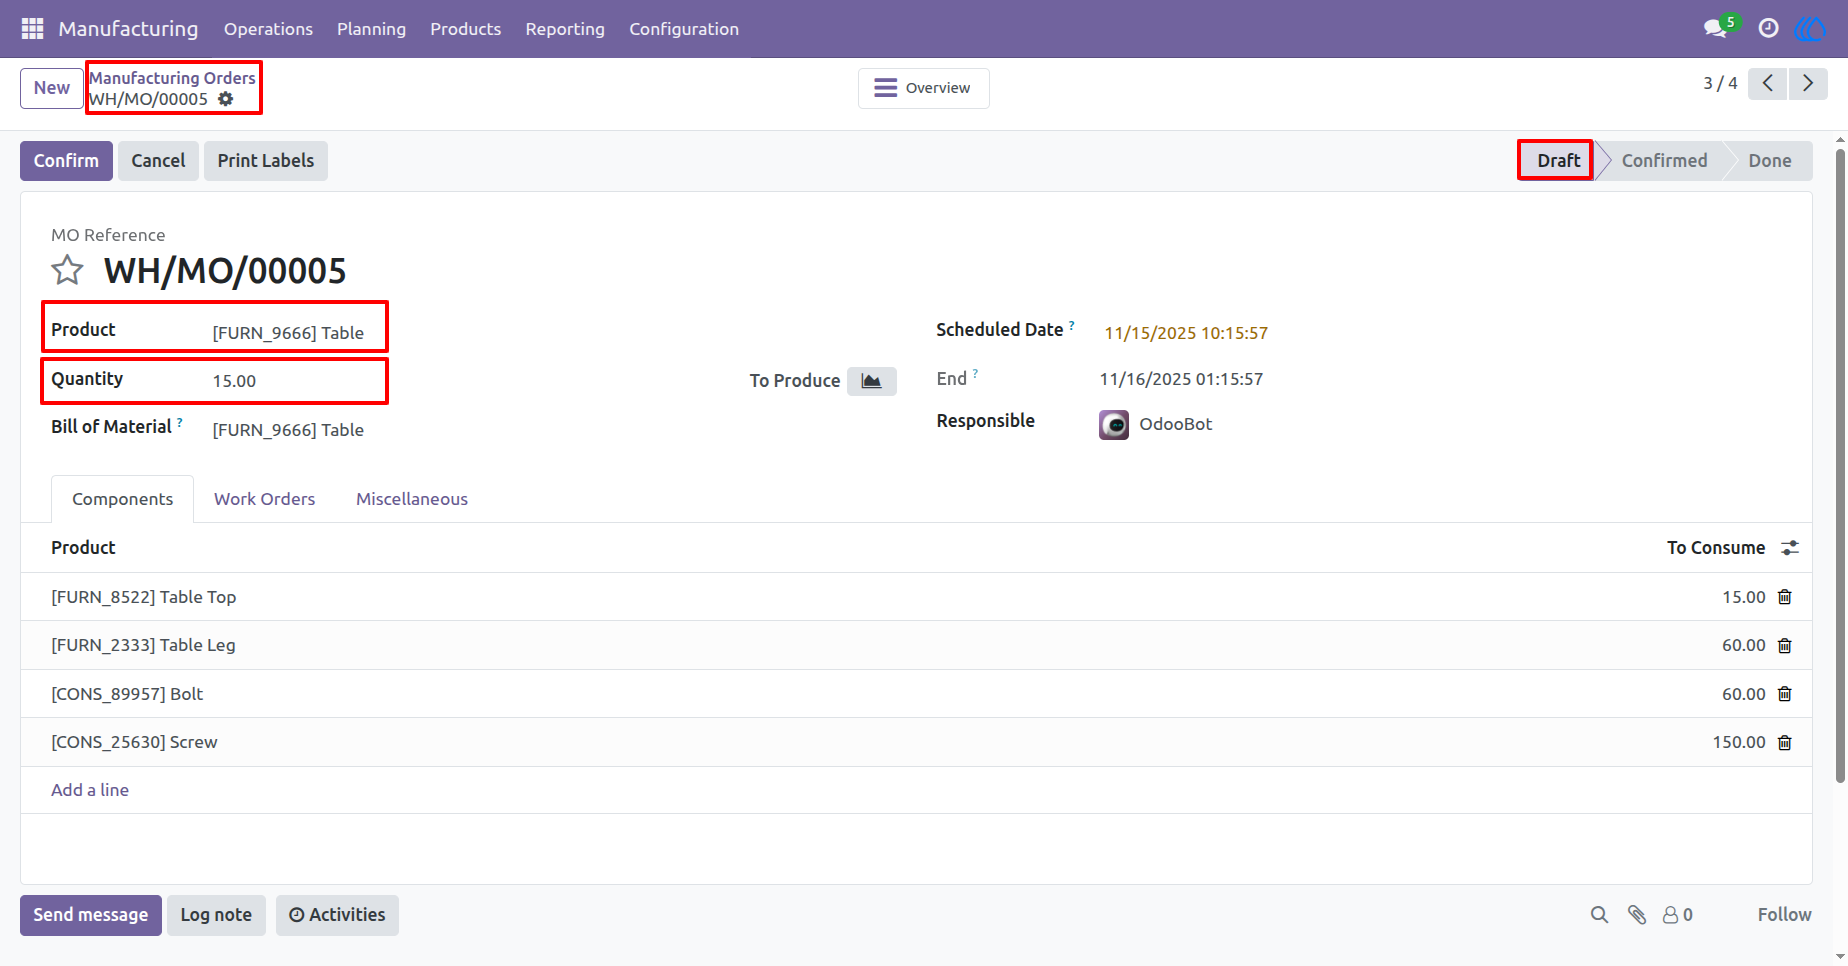Open the Planning menu
Viewport: 1848px width, 966px height.
point(371,29)
